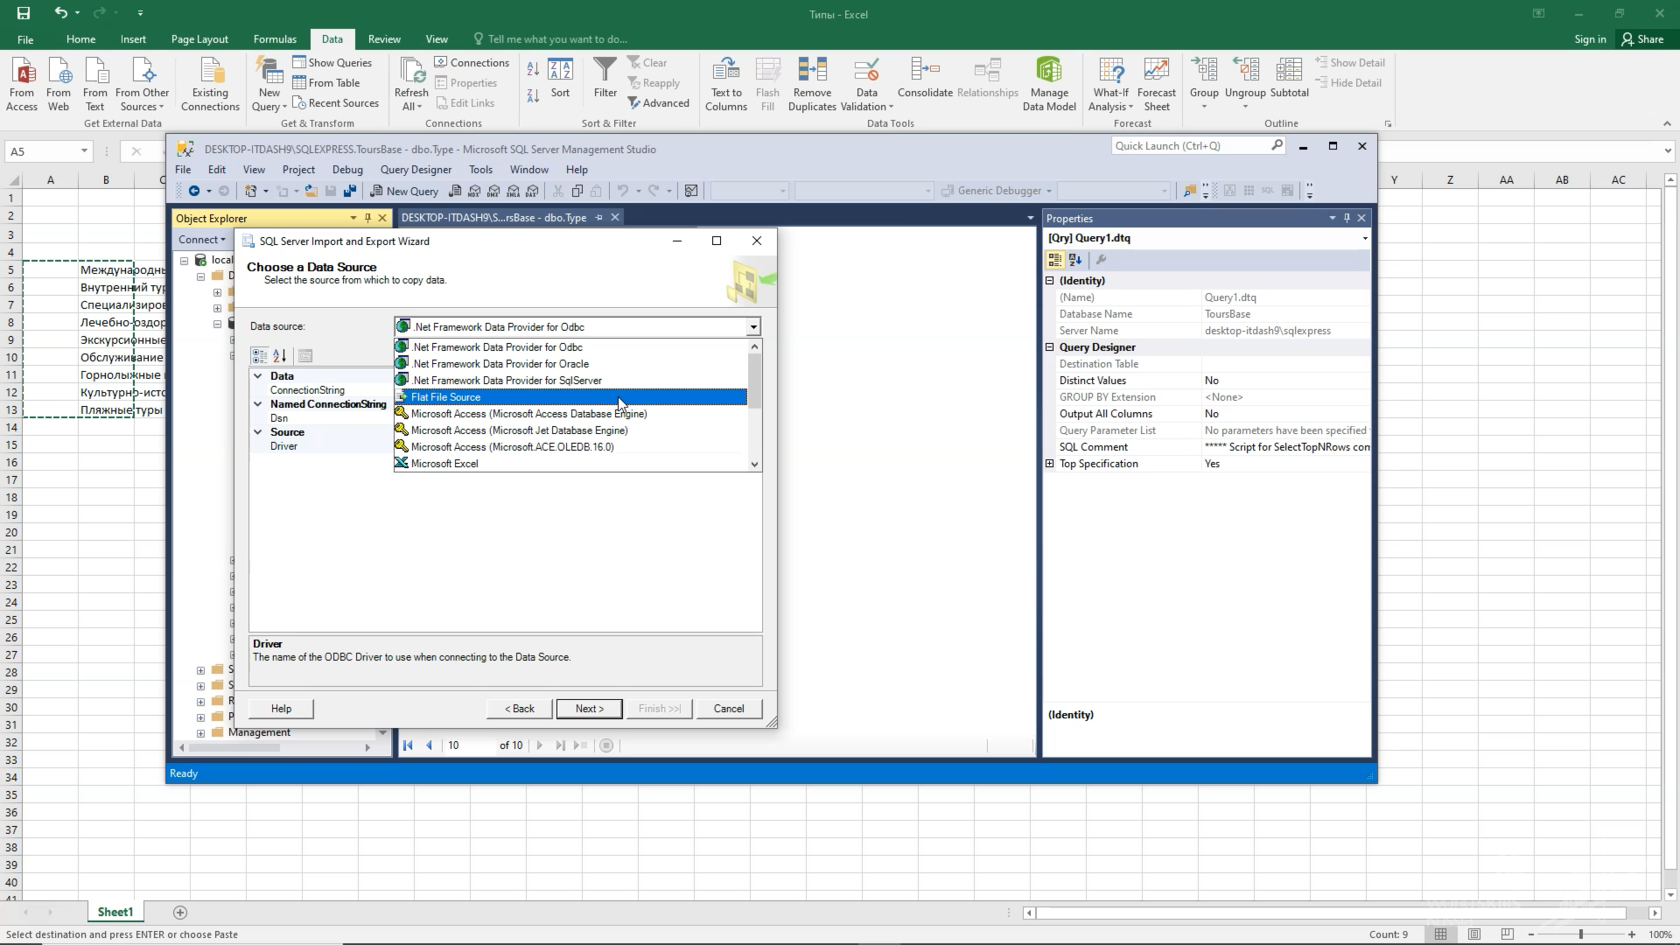Click dropdown list scroll-down arrow
This screenshot has height=945, width=1680.
coord(755,464)
